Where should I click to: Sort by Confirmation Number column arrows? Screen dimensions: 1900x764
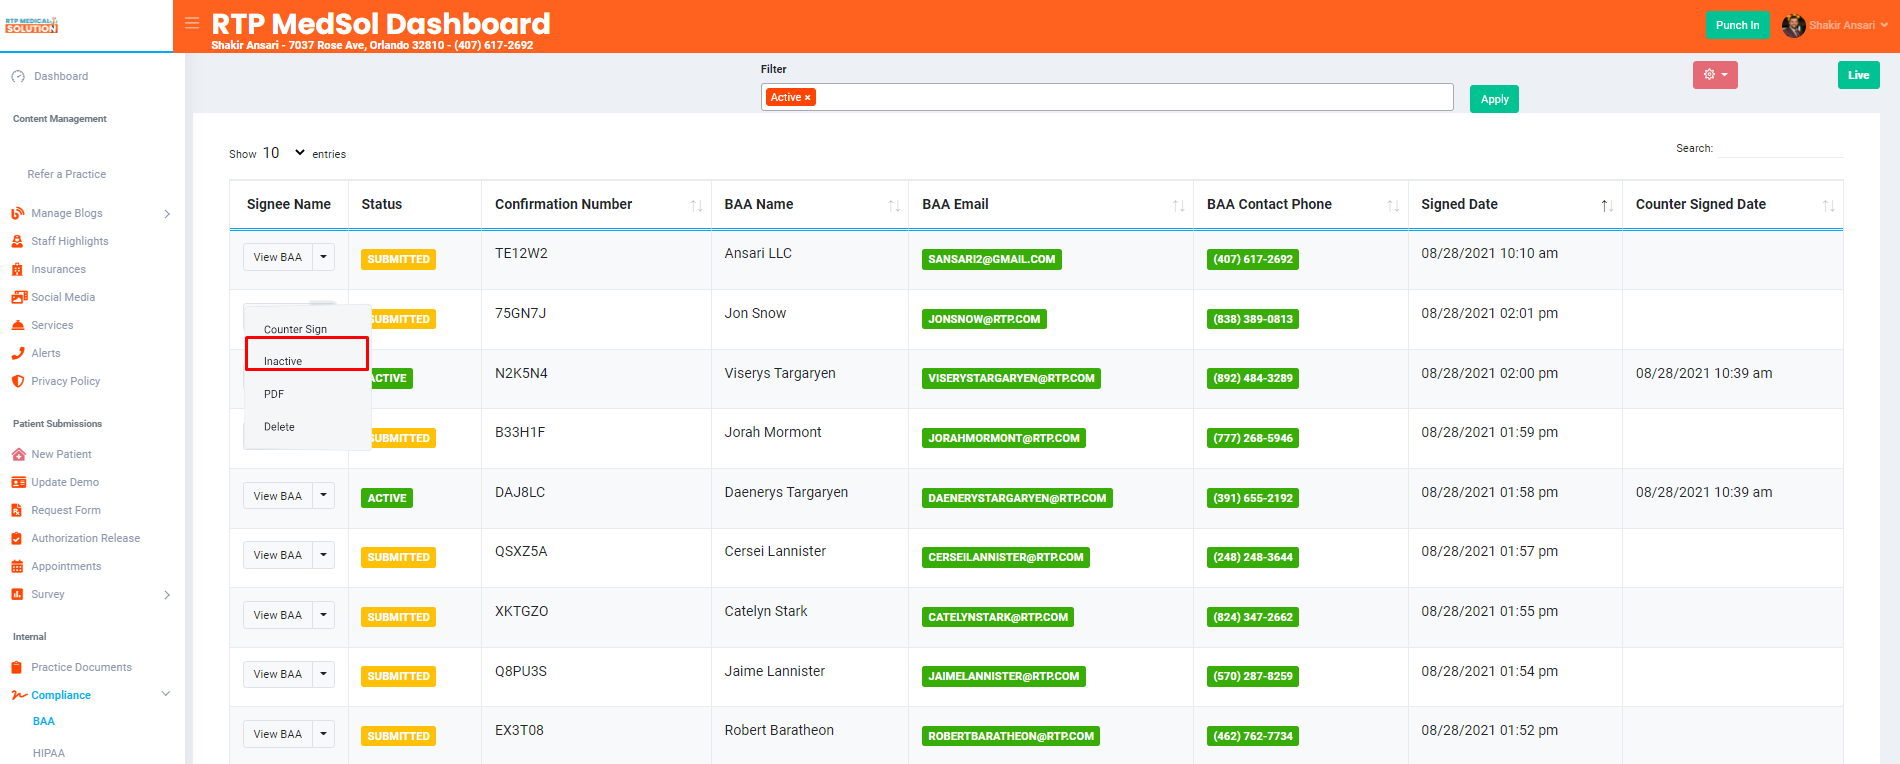[696, 205]
